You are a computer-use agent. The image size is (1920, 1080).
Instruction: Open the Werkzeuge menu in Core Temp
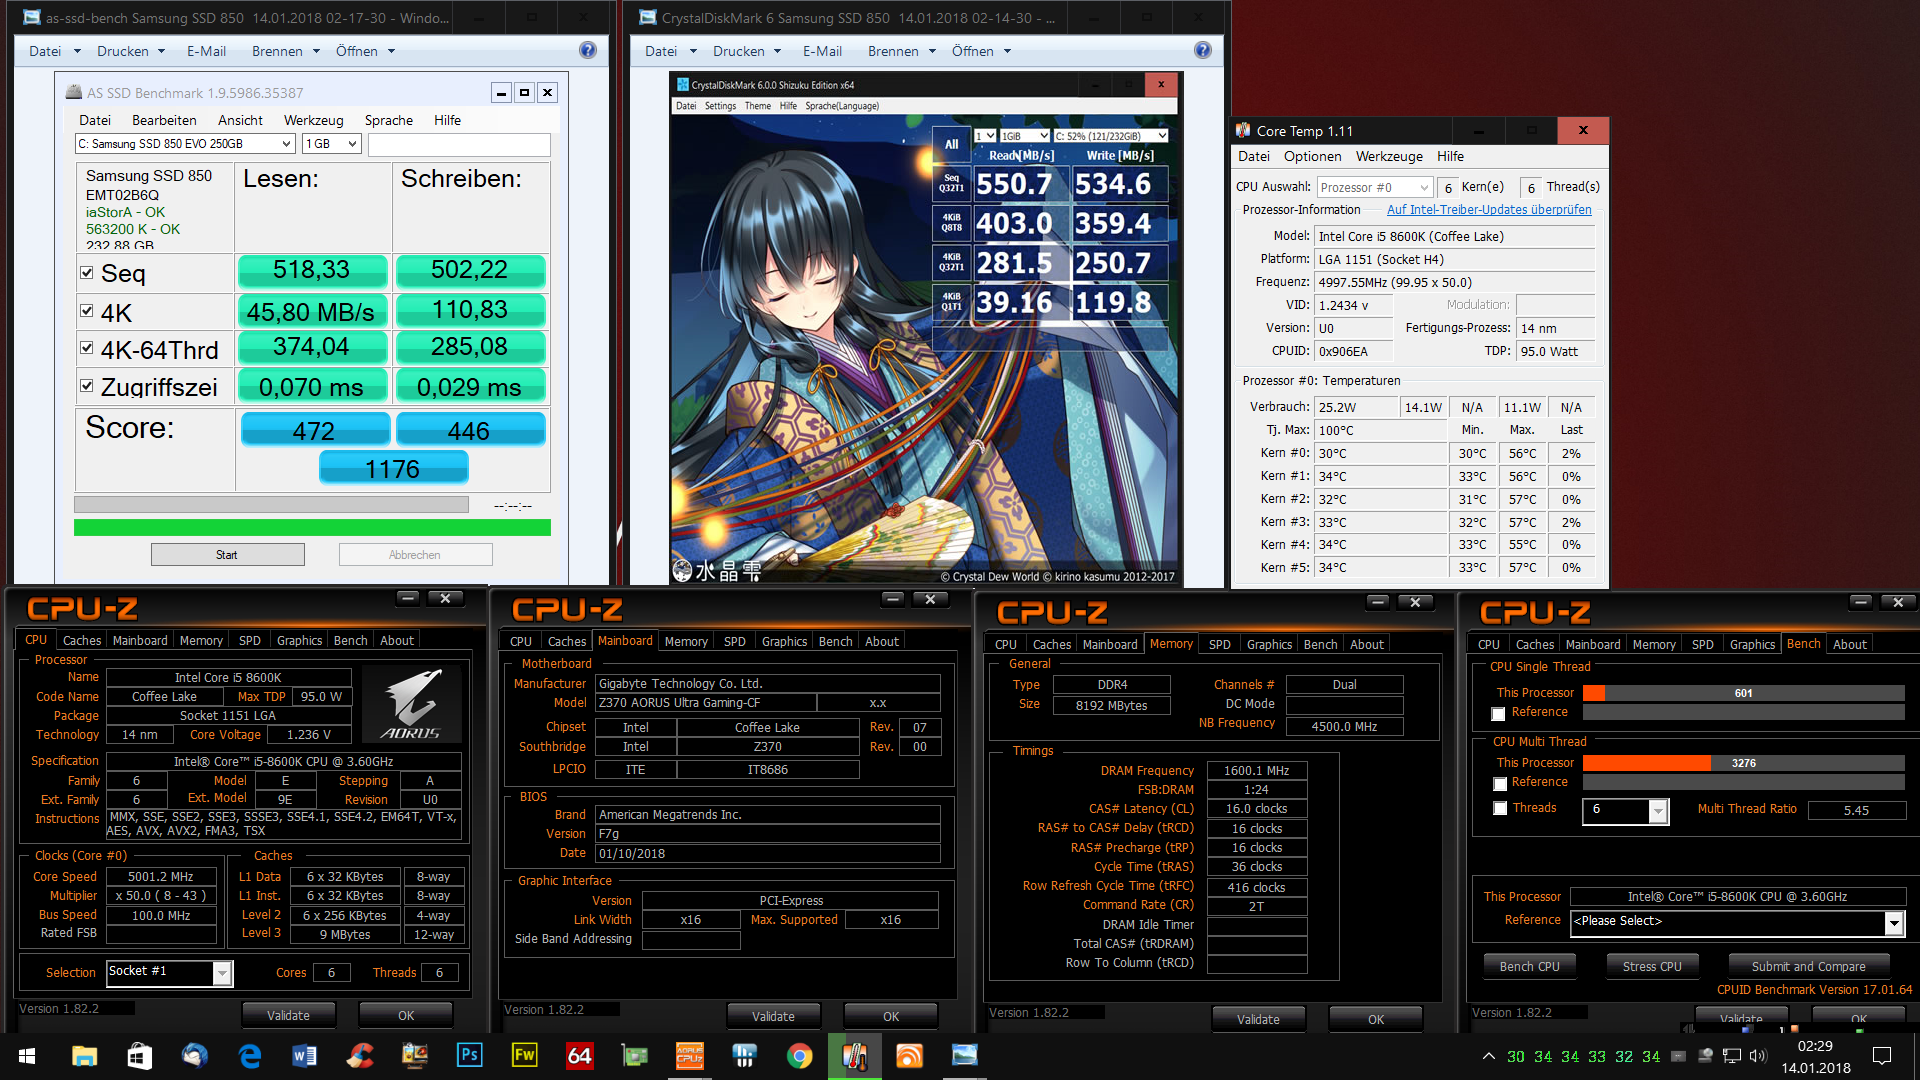click(x=1388, y=156)
